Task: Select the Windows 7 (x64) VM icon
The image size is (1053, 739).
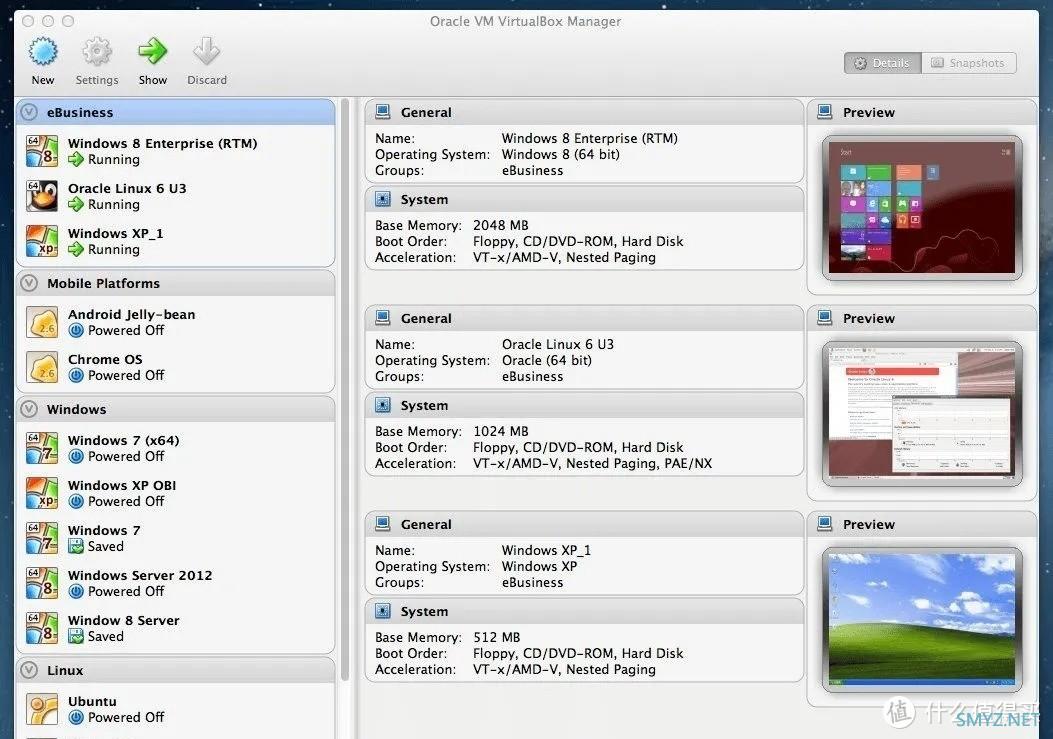Action: [42, 448]
